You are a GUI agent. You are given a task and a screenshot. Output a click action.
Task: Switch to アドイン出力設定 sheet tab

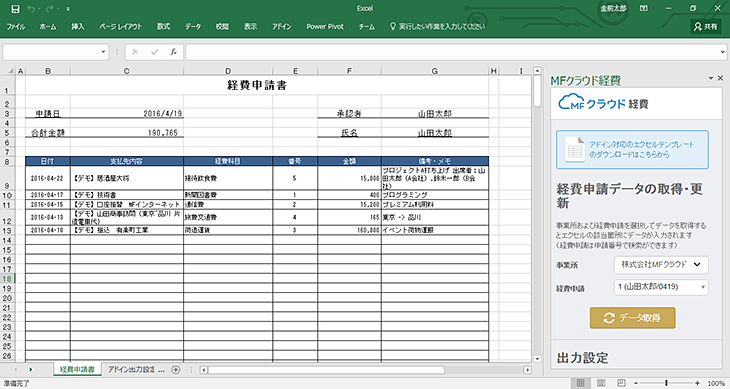(135, 369)
